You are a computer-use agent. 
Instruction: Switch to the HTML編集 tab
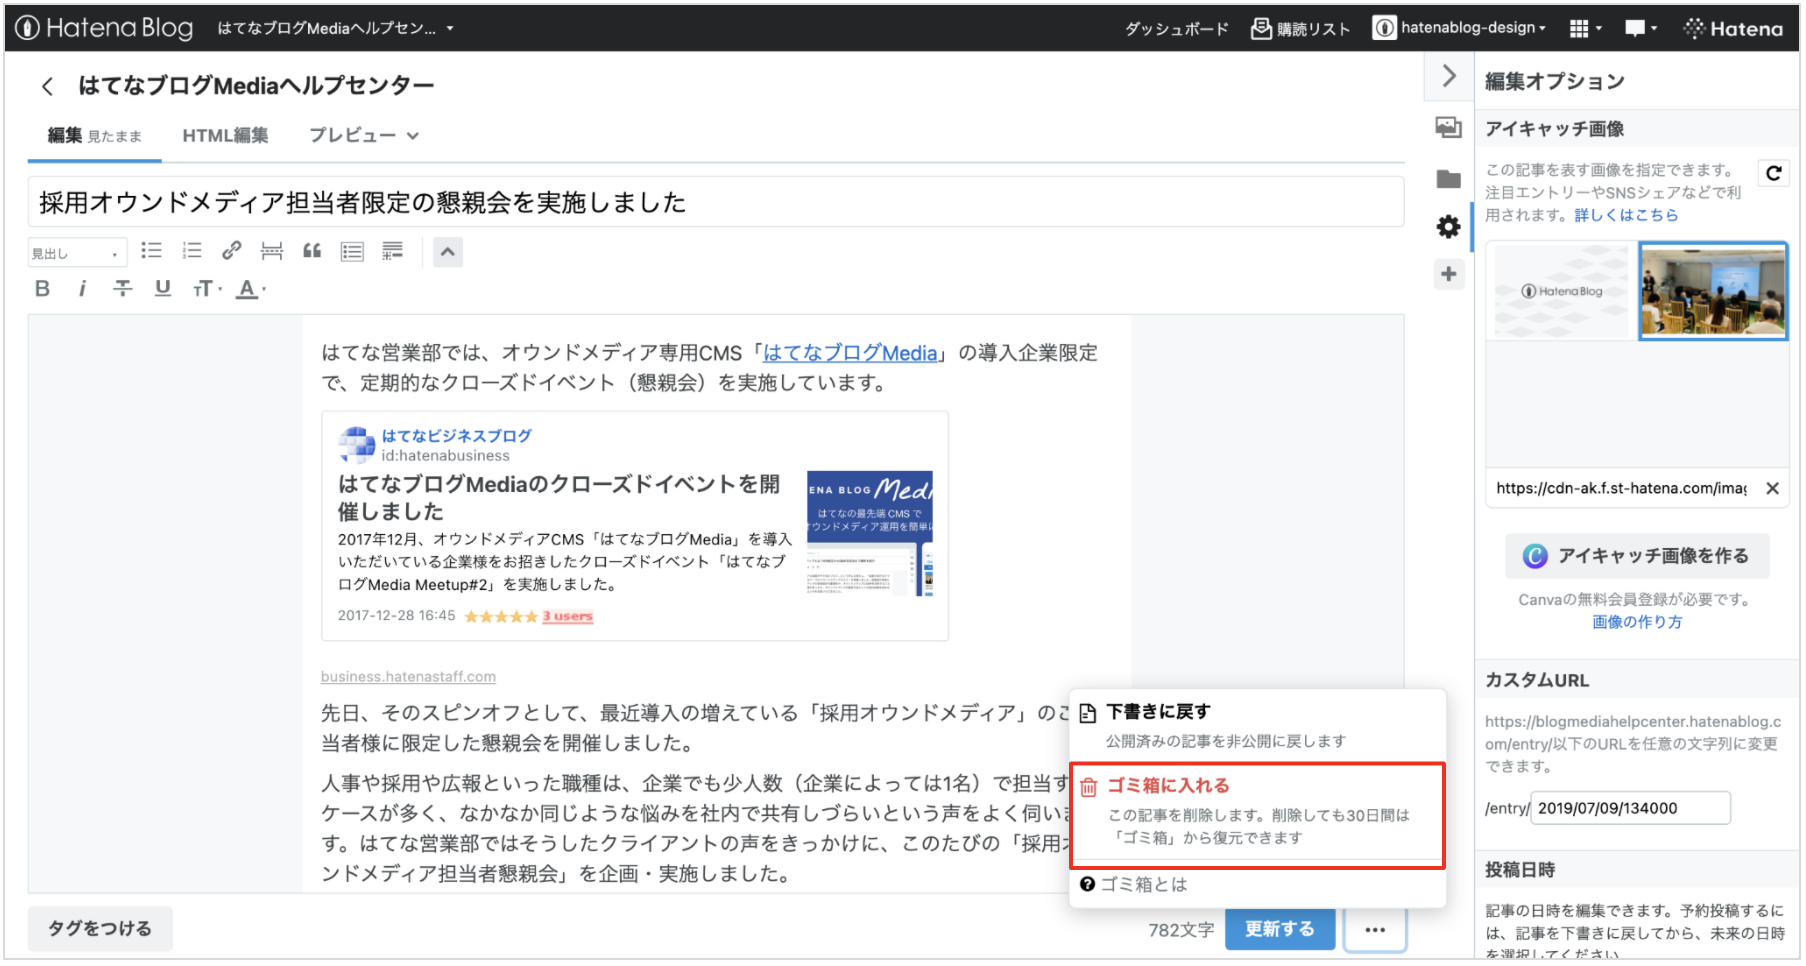click(x=225, y=136)
